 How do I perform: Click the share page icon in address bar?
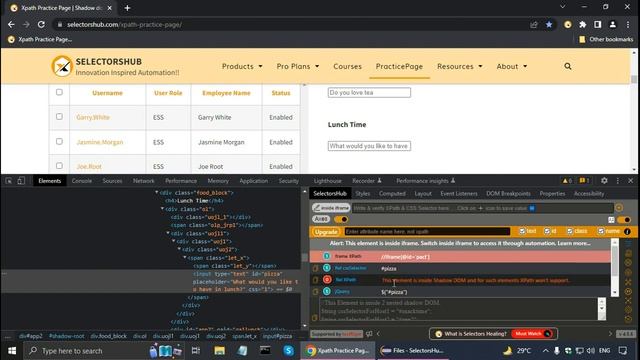click(534, 24)
